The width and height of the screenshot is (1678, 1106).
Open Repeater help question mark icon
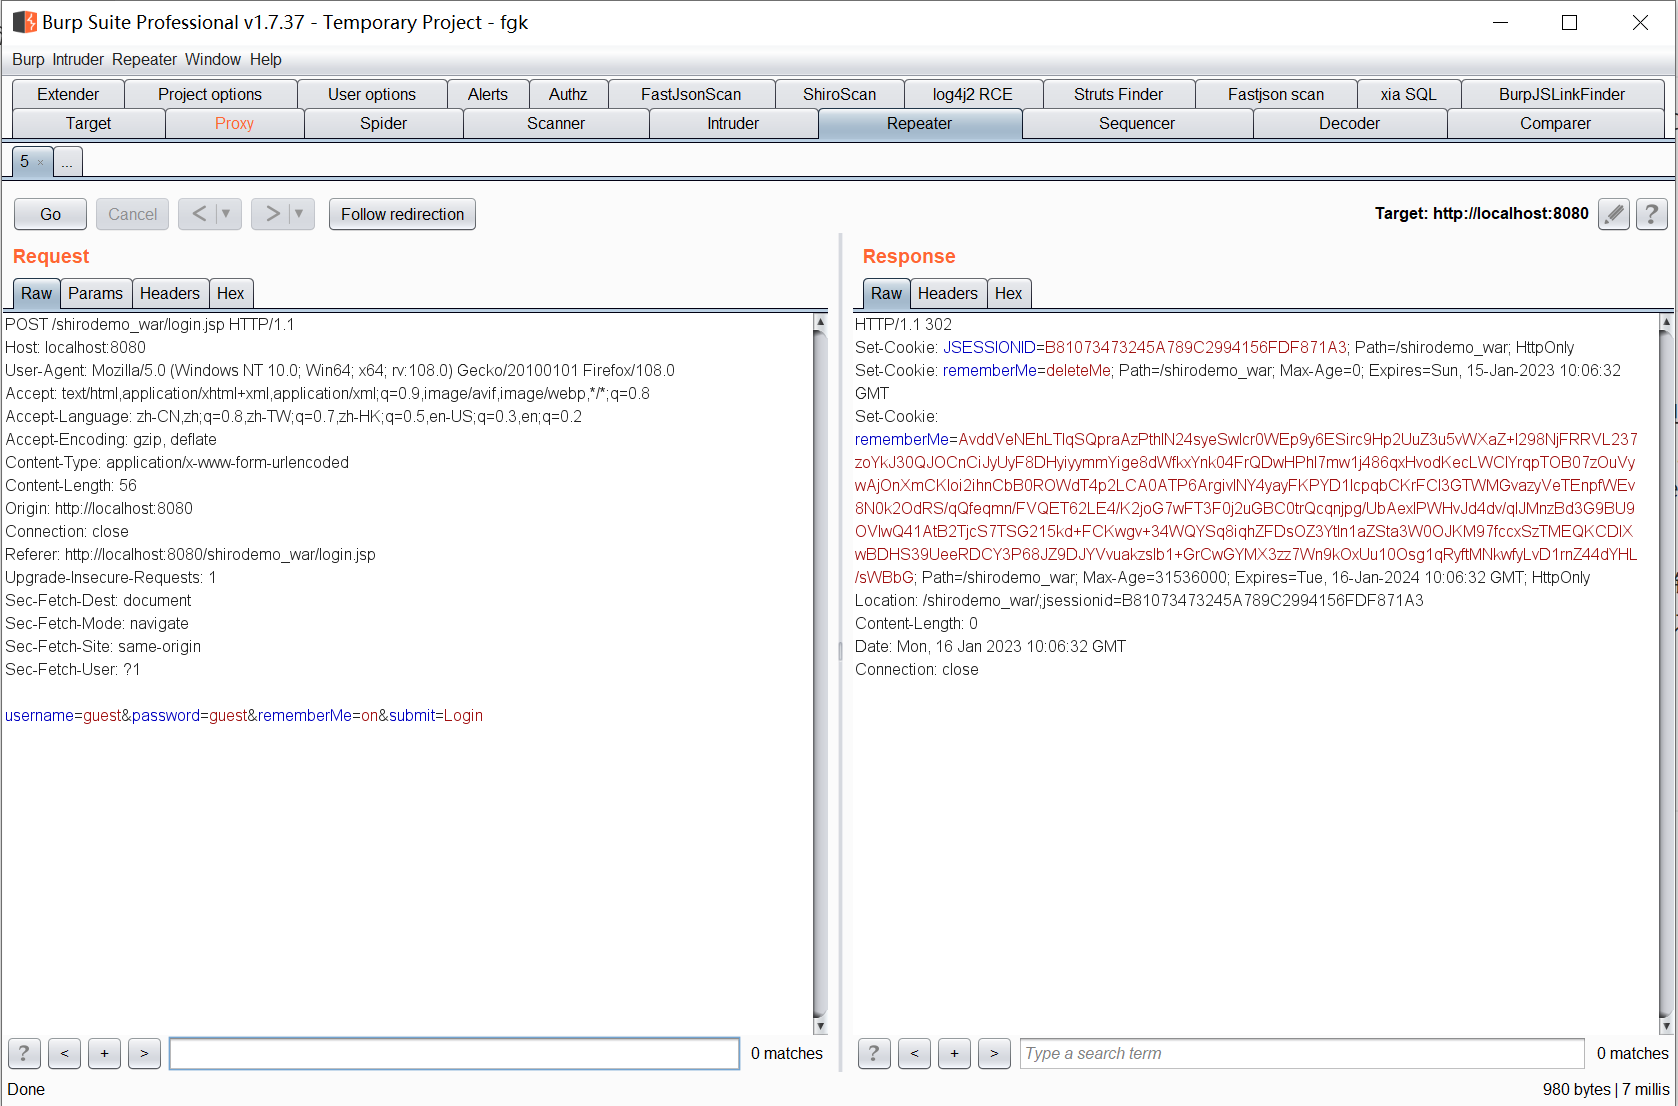[1651, 214]
